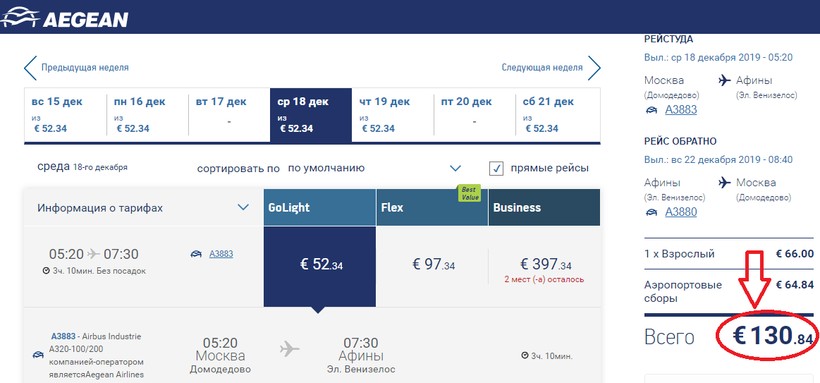Screen dimensions: 820x383
Task: Go to previous week with left arrow
Action: (x=30, y=68)
